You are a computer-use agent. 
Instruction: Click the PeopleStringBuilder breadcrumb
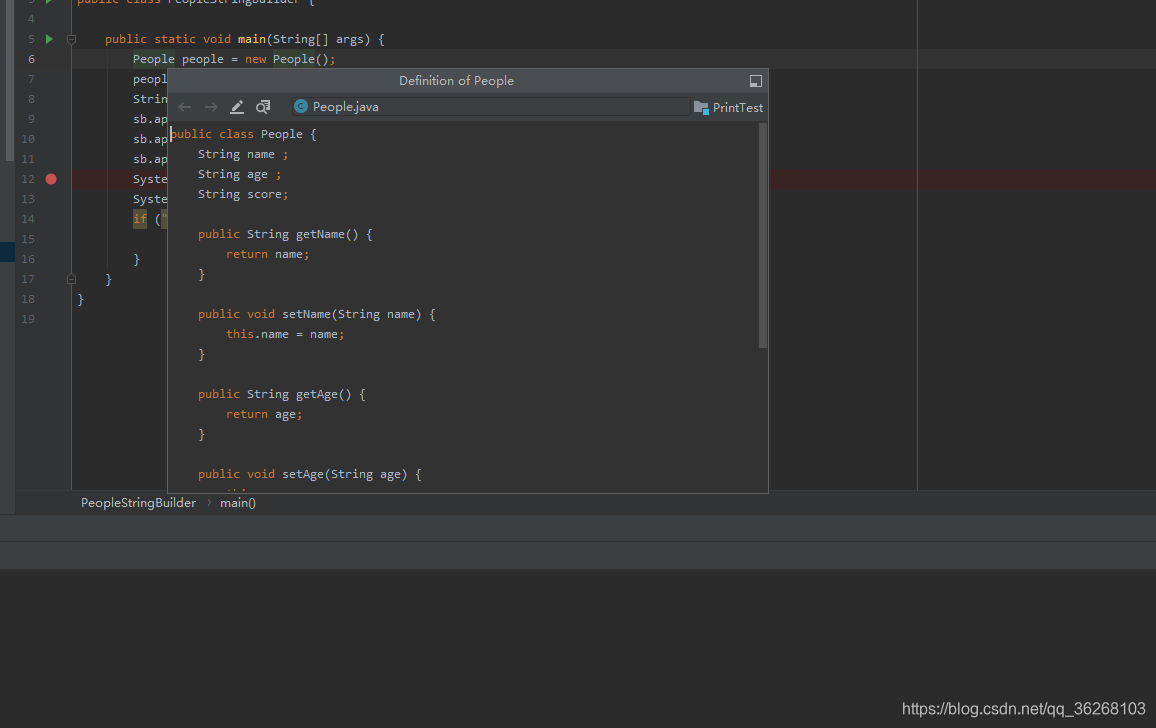pyautogui.click(x=139, y=503)
